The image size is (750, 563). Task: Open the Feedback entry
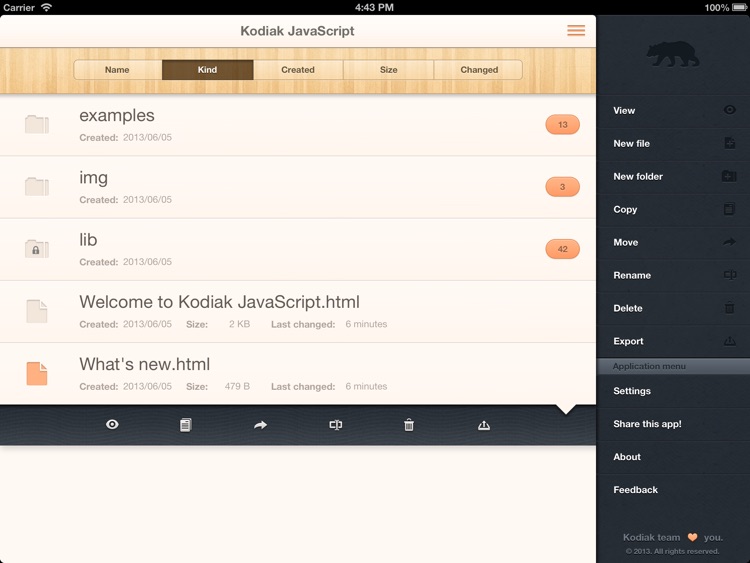click(673, 490)
